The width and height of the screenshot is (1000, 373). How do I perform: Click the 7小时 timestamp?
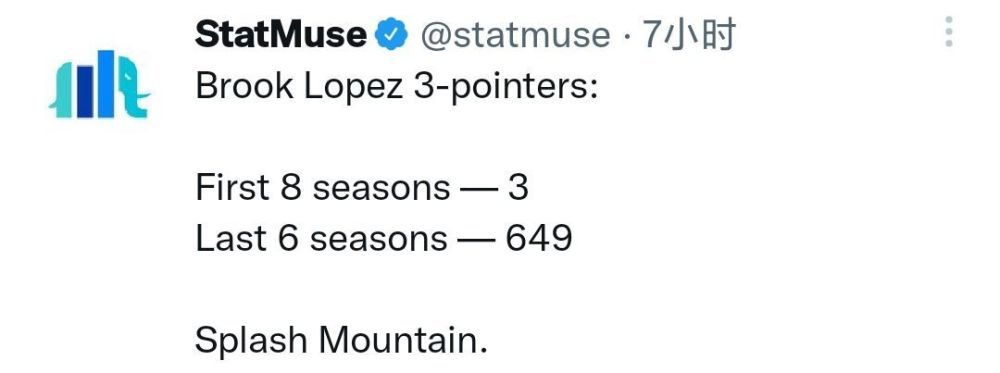pos(688,34)
